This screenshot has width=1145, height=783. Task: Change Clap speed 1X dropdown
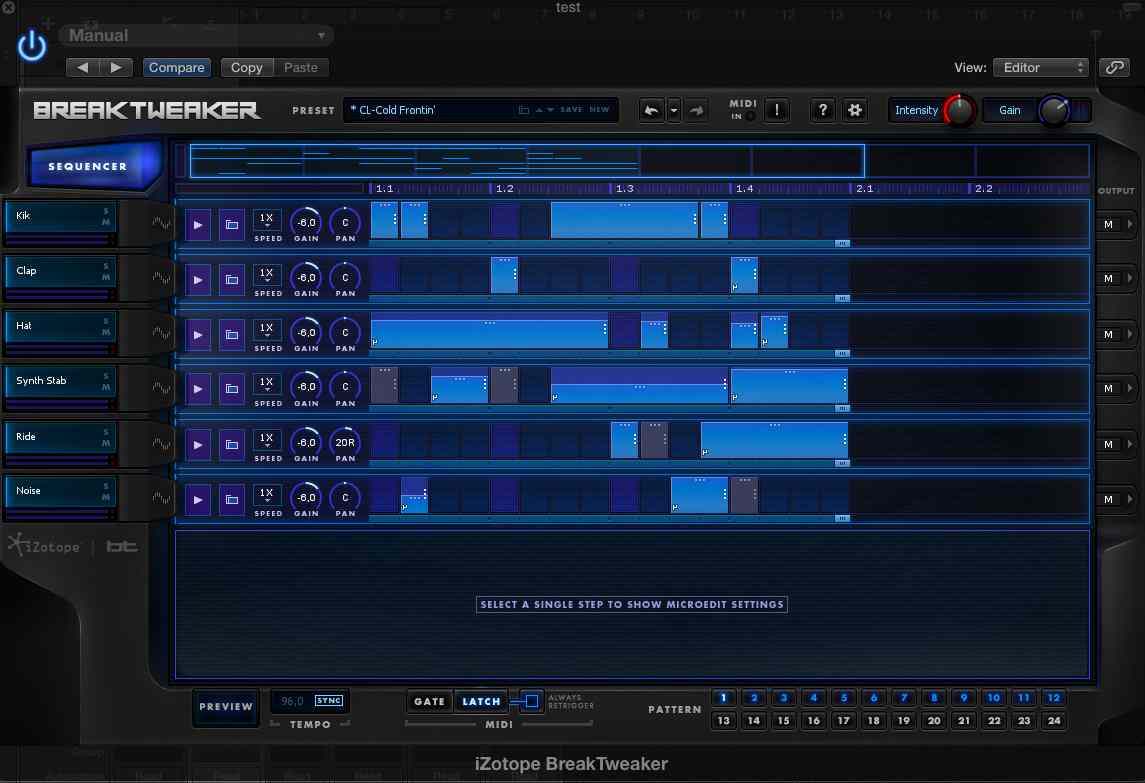(x=267, y=274)
